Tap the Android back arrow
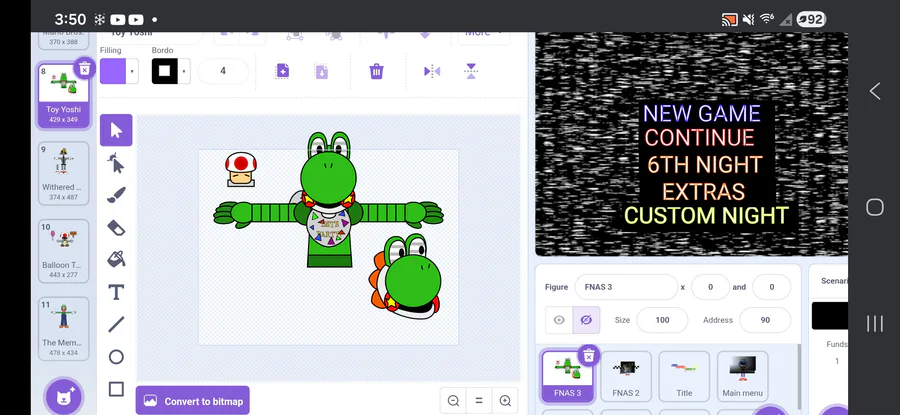 click(875, 91)
